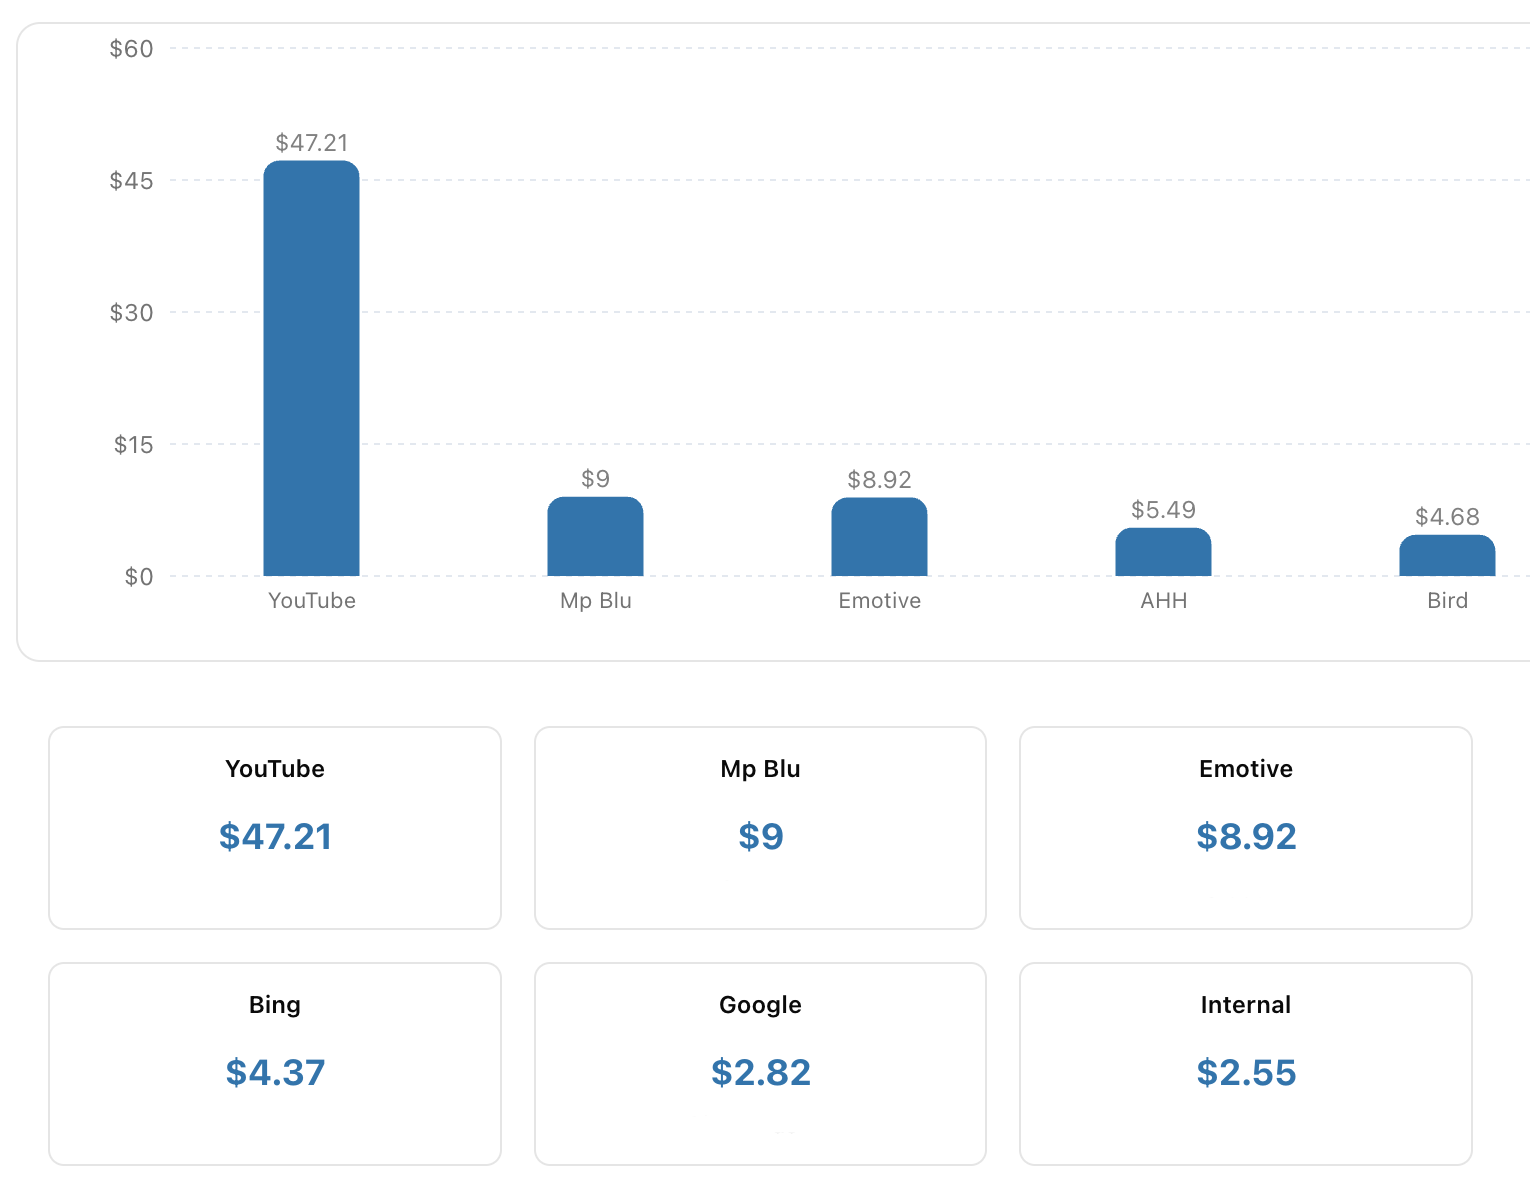Click the Mp Blu bar in the chart

click(x=595, y=537)
